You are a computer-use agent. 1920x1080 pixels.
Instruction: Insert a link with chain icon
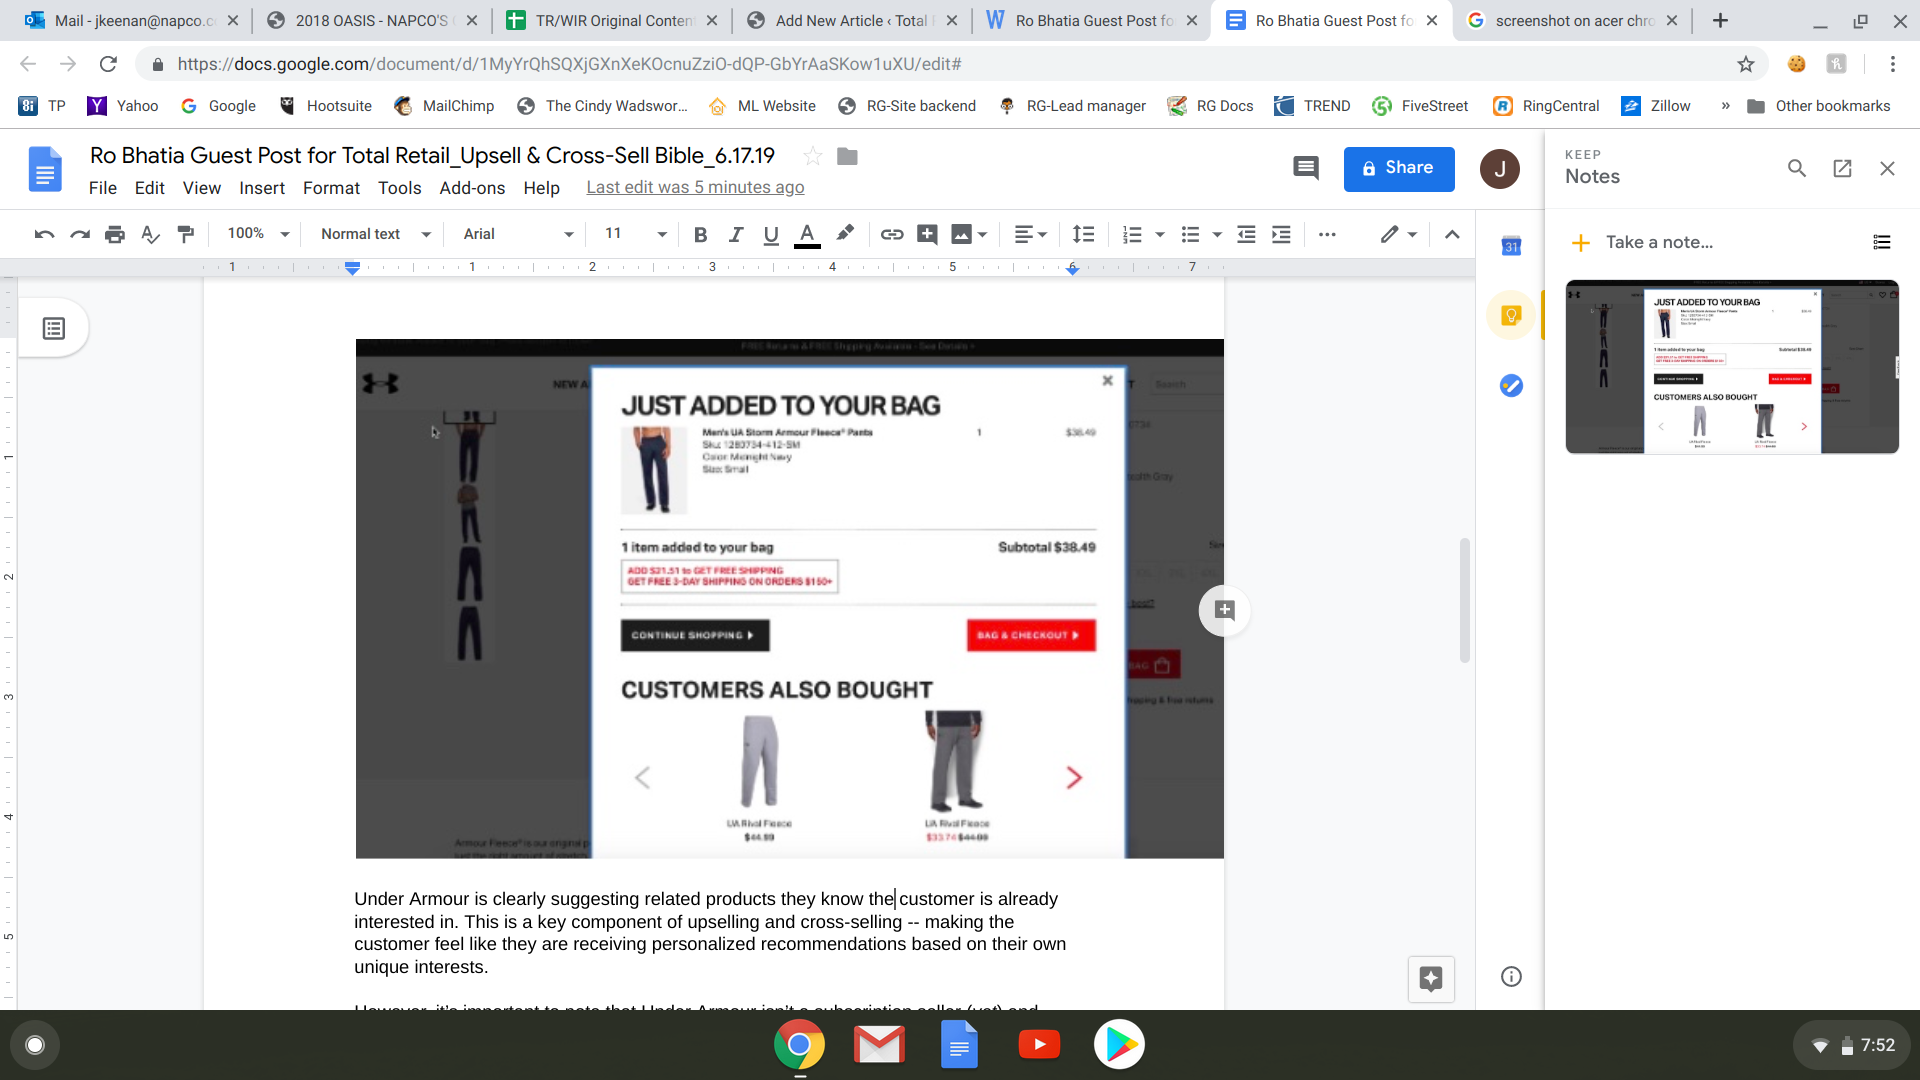892,234
